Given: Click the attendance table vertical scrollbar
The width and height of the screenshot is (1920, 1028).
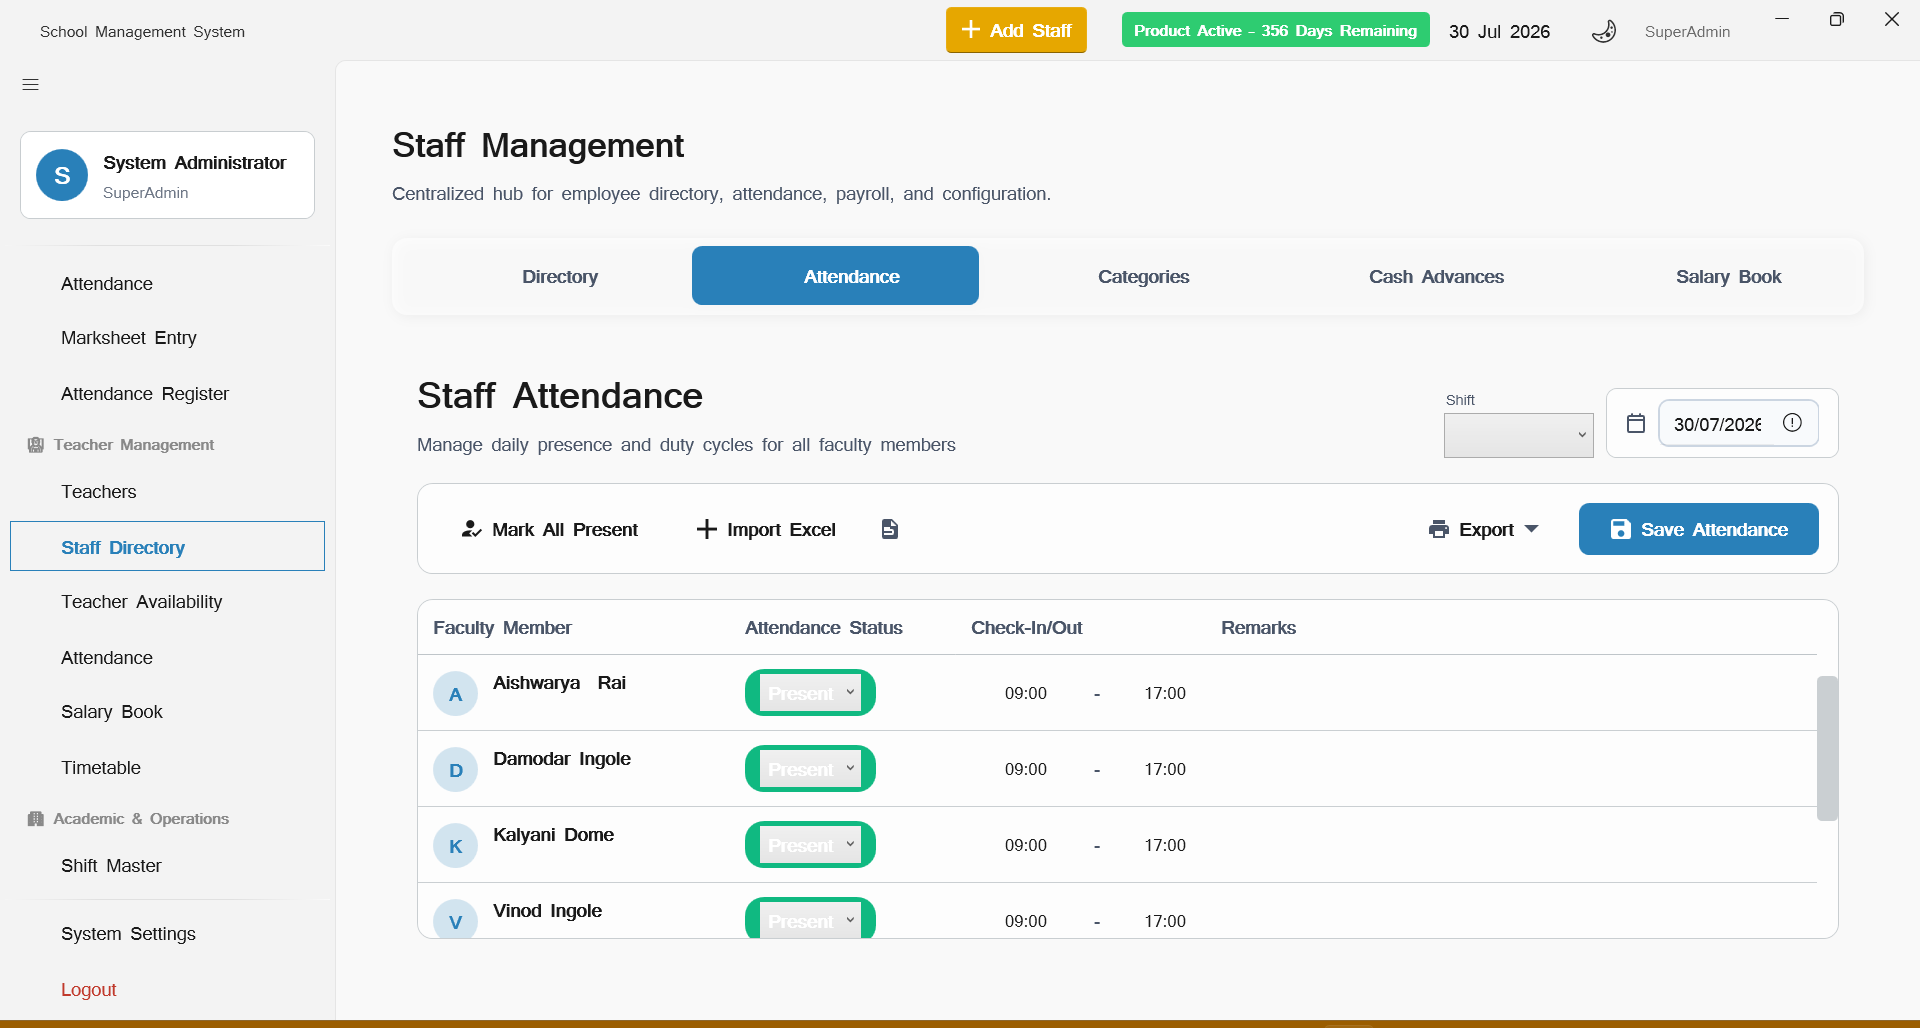Looking at the screenshot, I should click(x=1827, y=748).
